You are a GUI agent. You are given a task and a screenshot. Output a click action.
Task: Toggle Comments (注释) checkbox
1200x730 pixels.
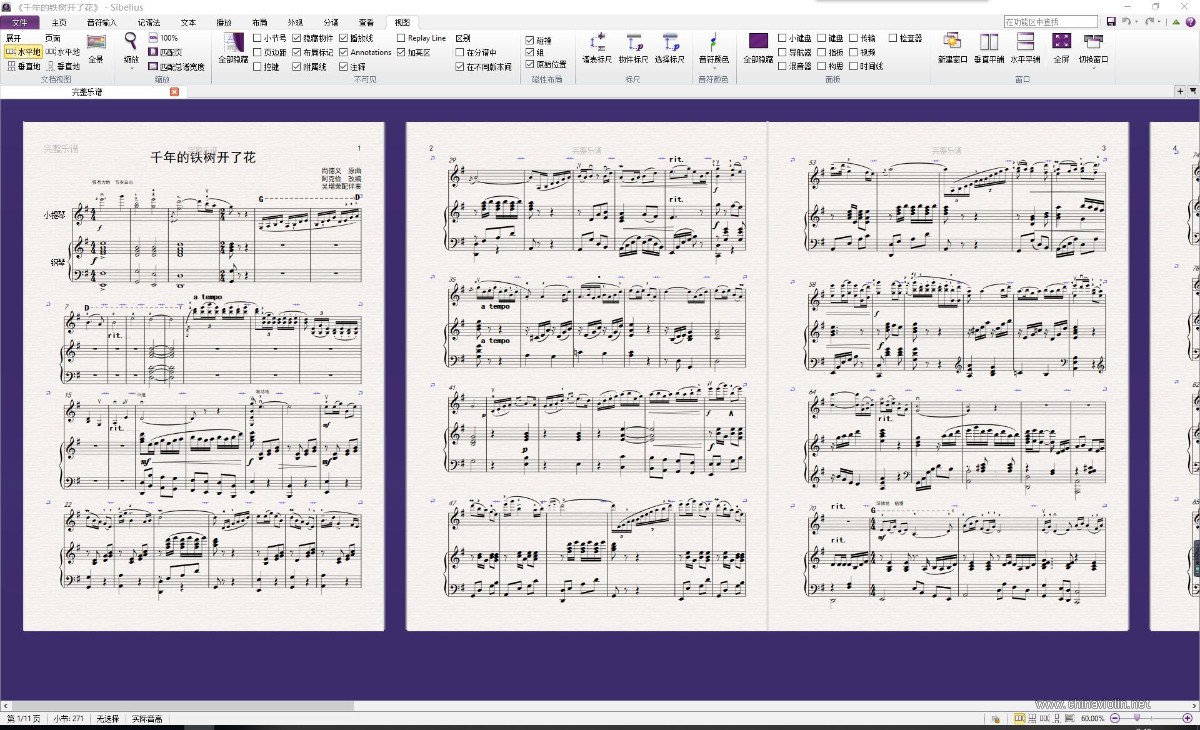coord(344,67)
